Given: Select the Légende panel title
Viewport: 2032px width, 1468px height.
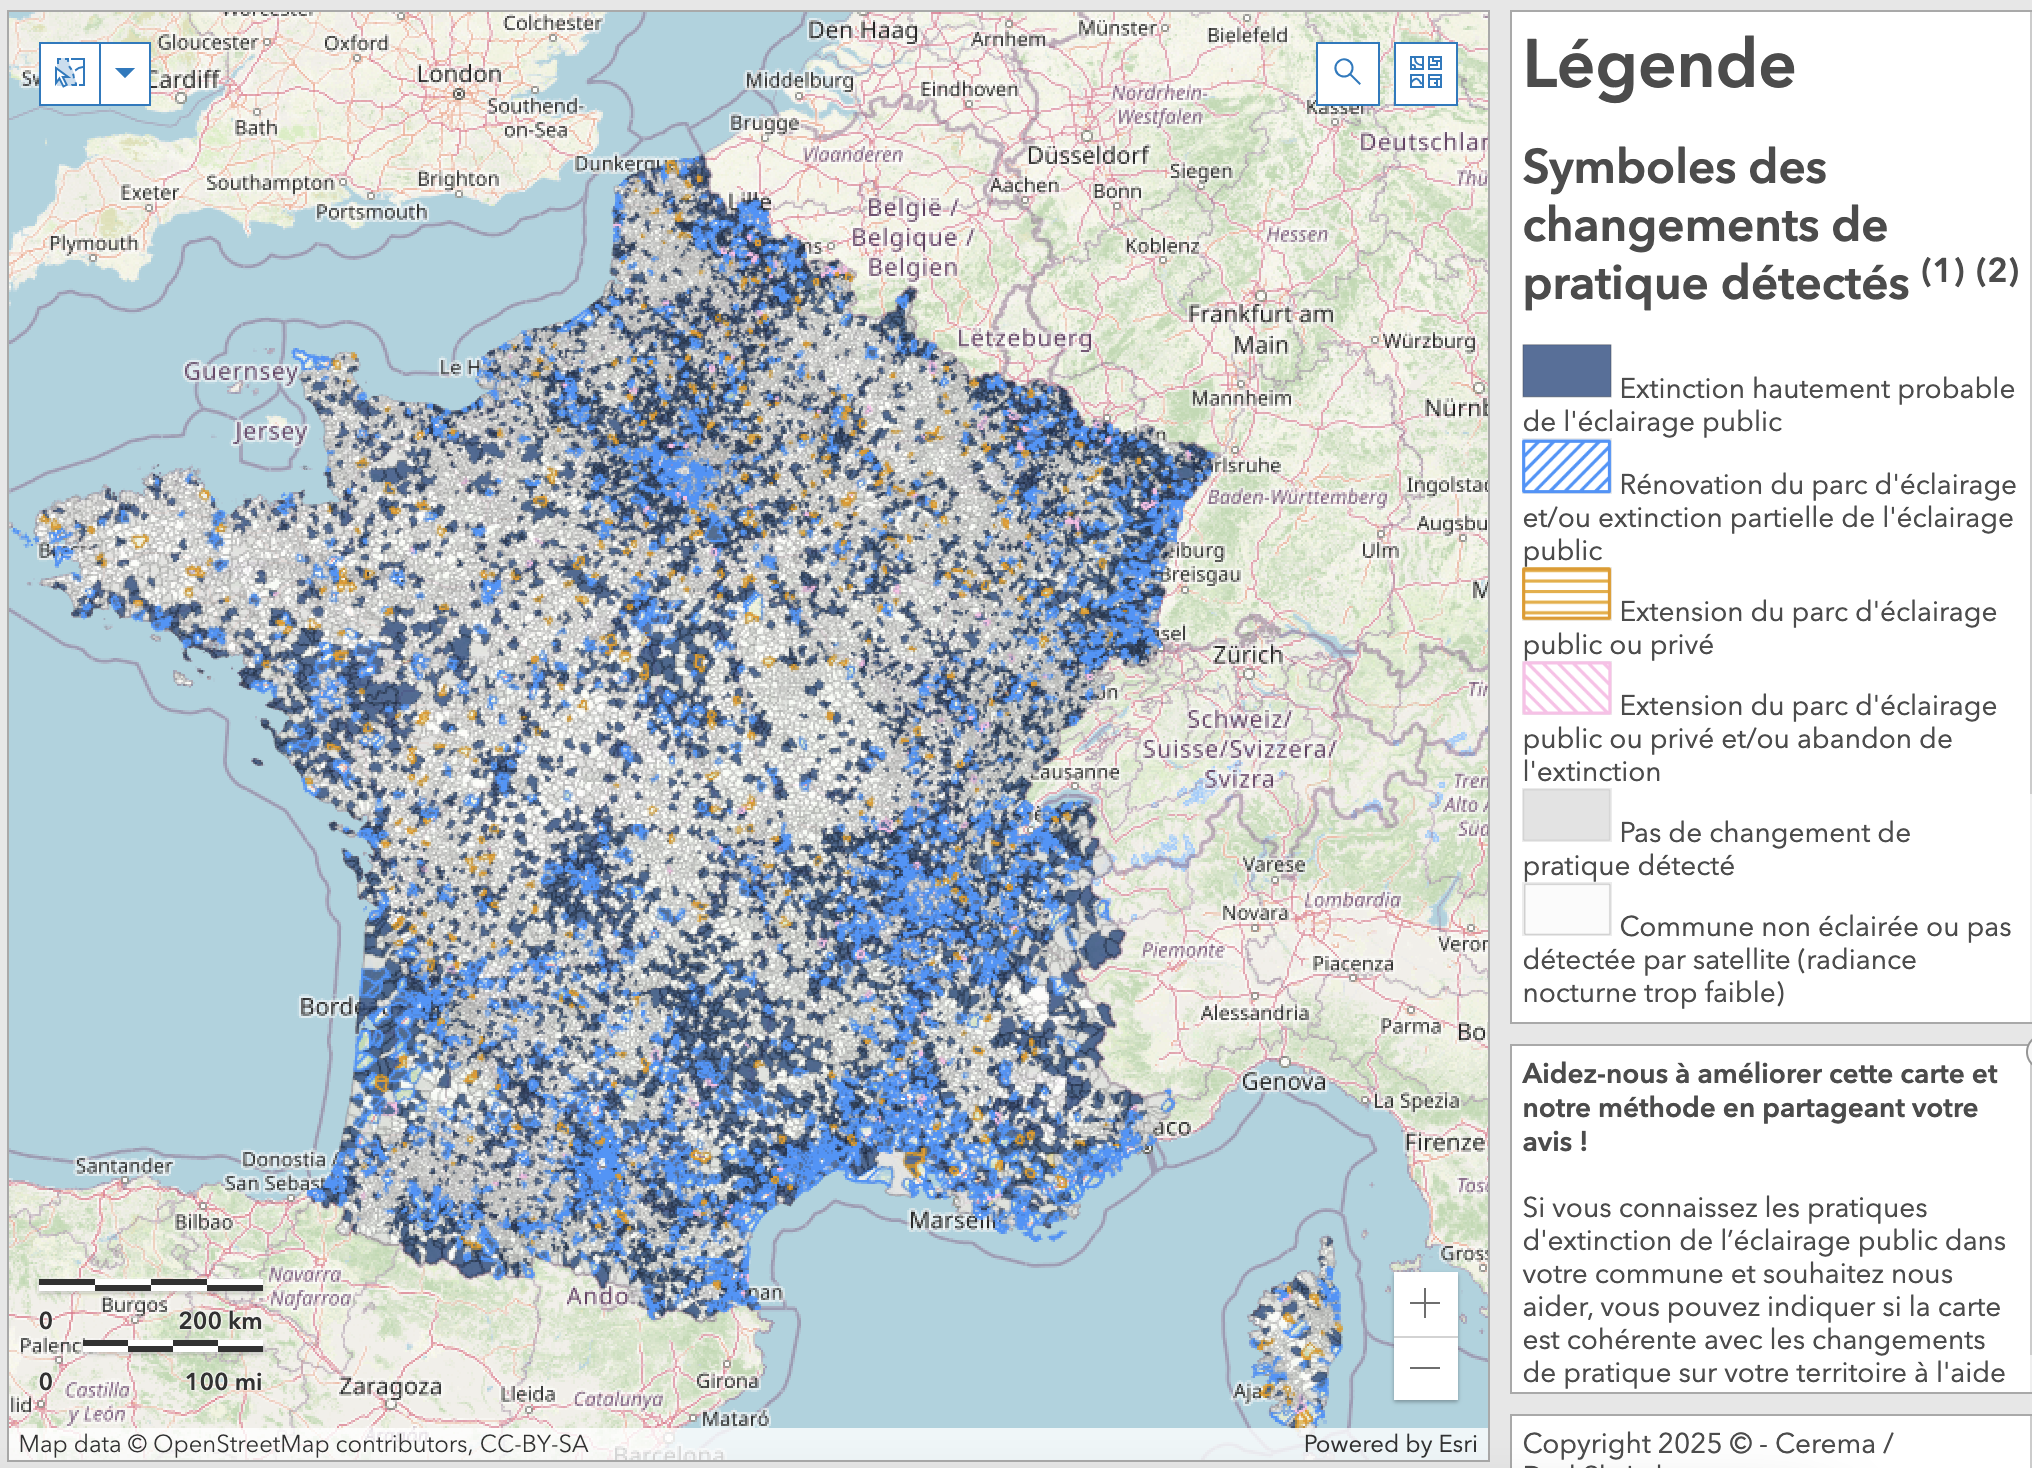Looking at the screenshot, I should click(1657, 65).
